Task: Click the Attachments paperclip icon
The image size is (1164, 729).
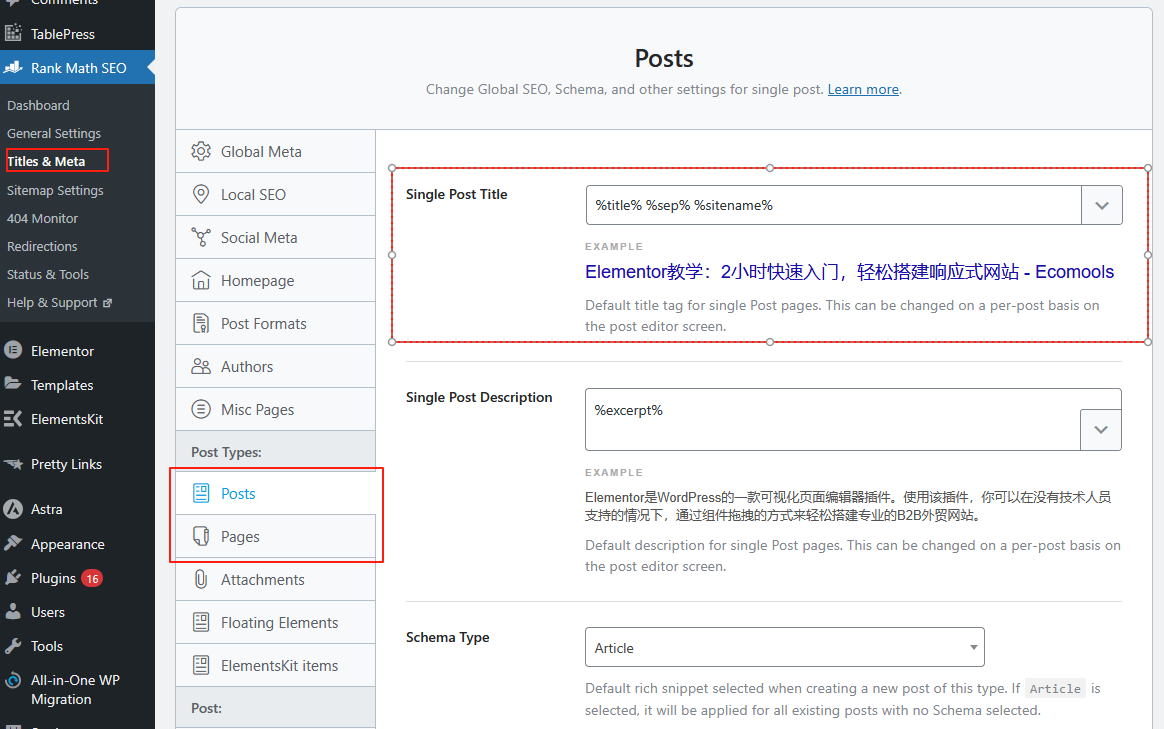Action: [x=201, y=580]
